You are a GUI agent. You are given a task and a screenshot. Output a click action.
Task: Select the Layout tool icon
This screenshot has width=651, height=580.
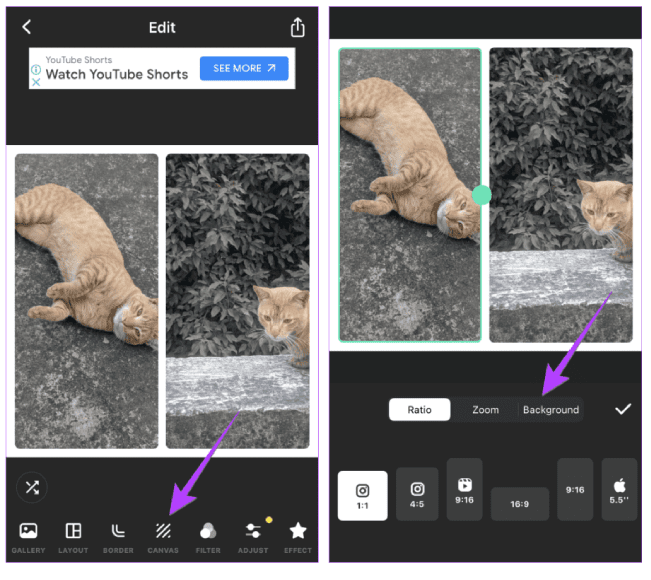coord(73,531)
